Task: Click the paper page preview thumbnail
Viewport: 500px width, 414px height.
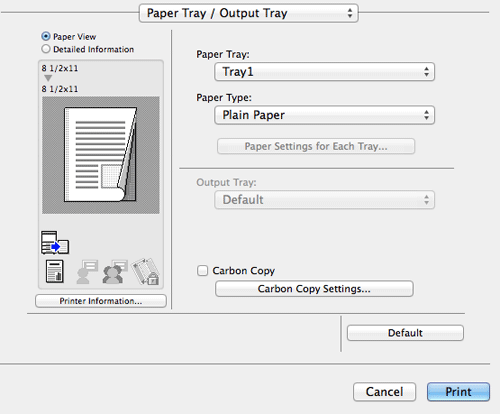Action: [x=101, y=155]
